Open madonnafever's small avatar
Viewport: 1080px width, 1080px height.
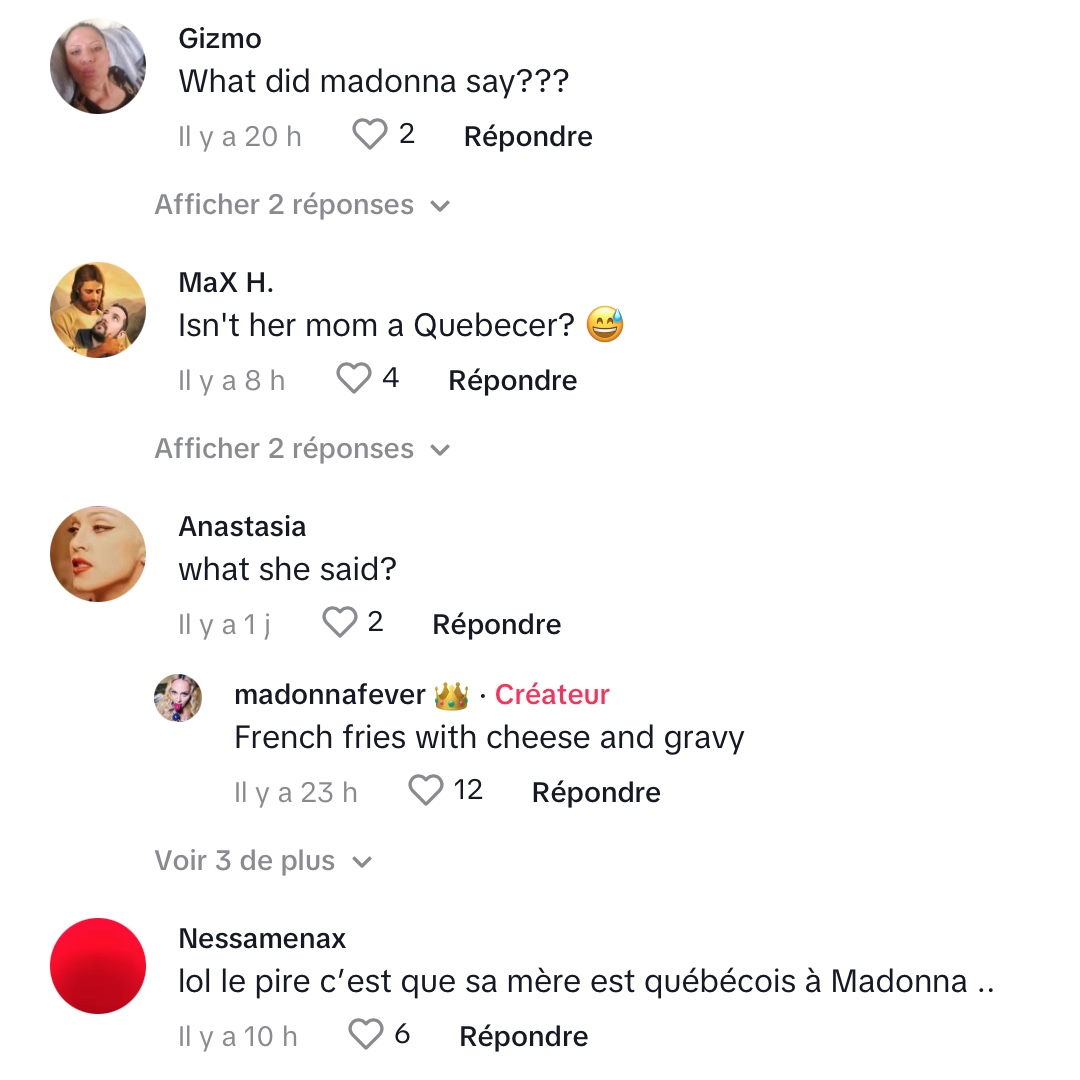coord(178,698)
